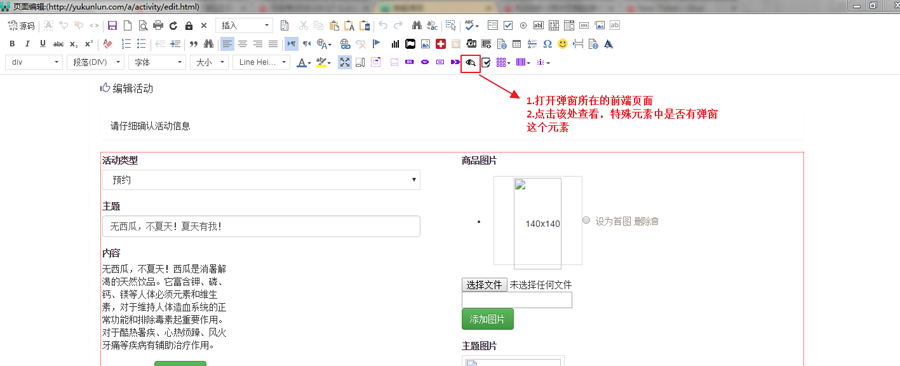Image resolution: width=900 pixels, height=366 pixels.
Task: Toggle the 源码 source view
Action: pos(21,25)
